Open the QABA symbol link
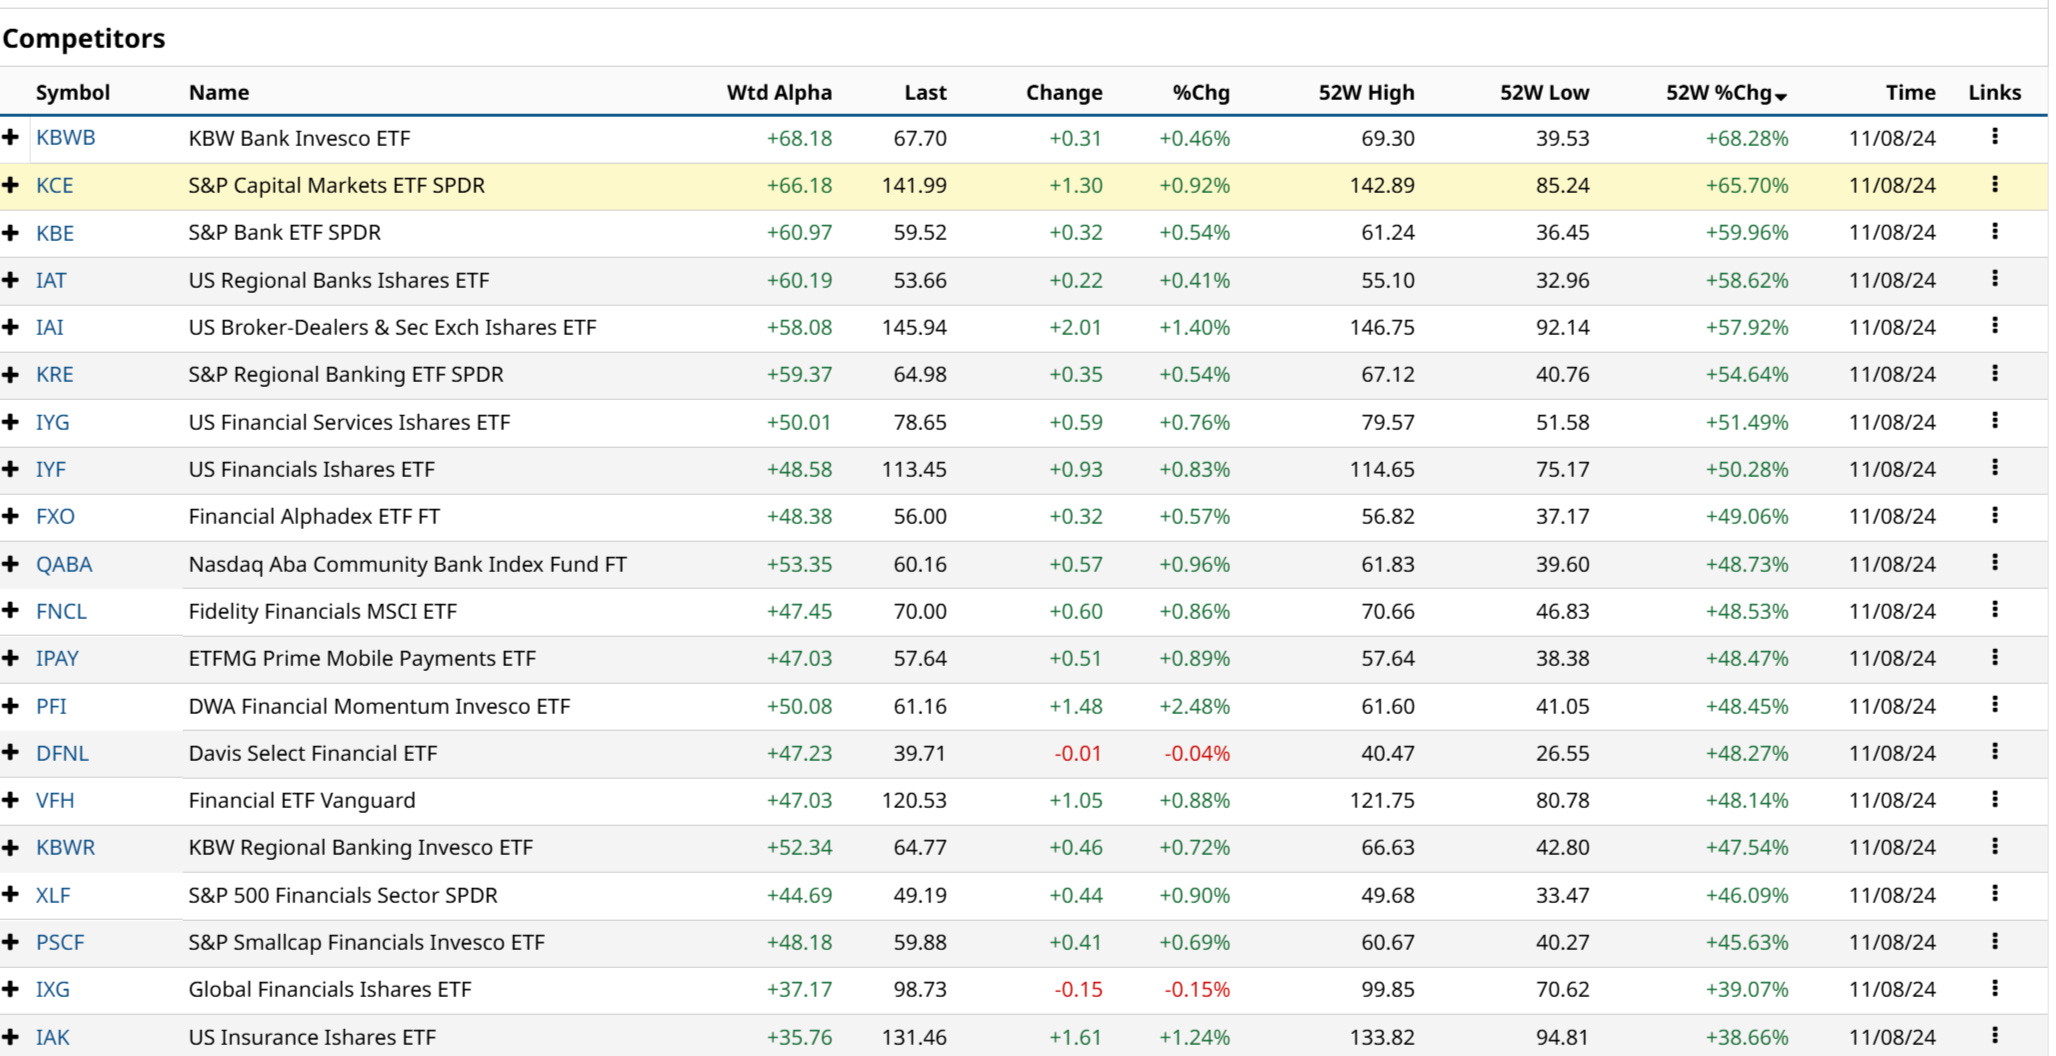This screenshot has width=2056, height=1056. (64, 564)
